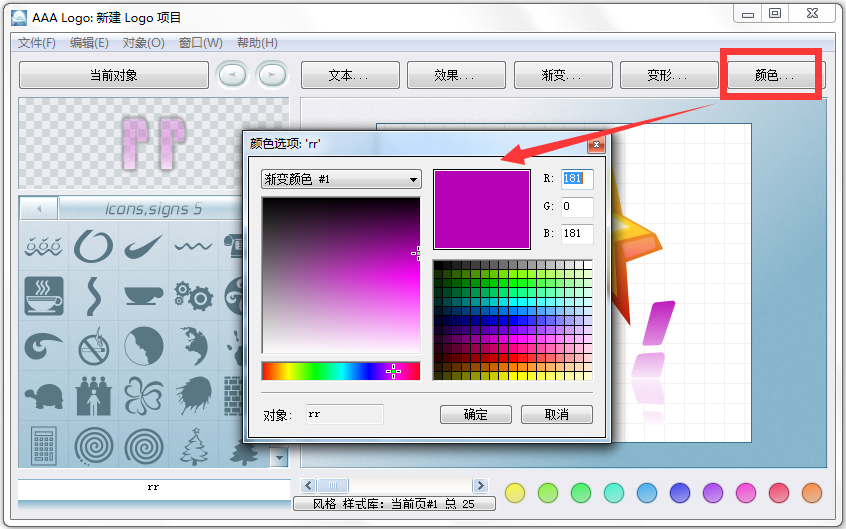The image size is (846, 529).
Task: Click the next object arrow button
Action: click(x=271, y=75)
